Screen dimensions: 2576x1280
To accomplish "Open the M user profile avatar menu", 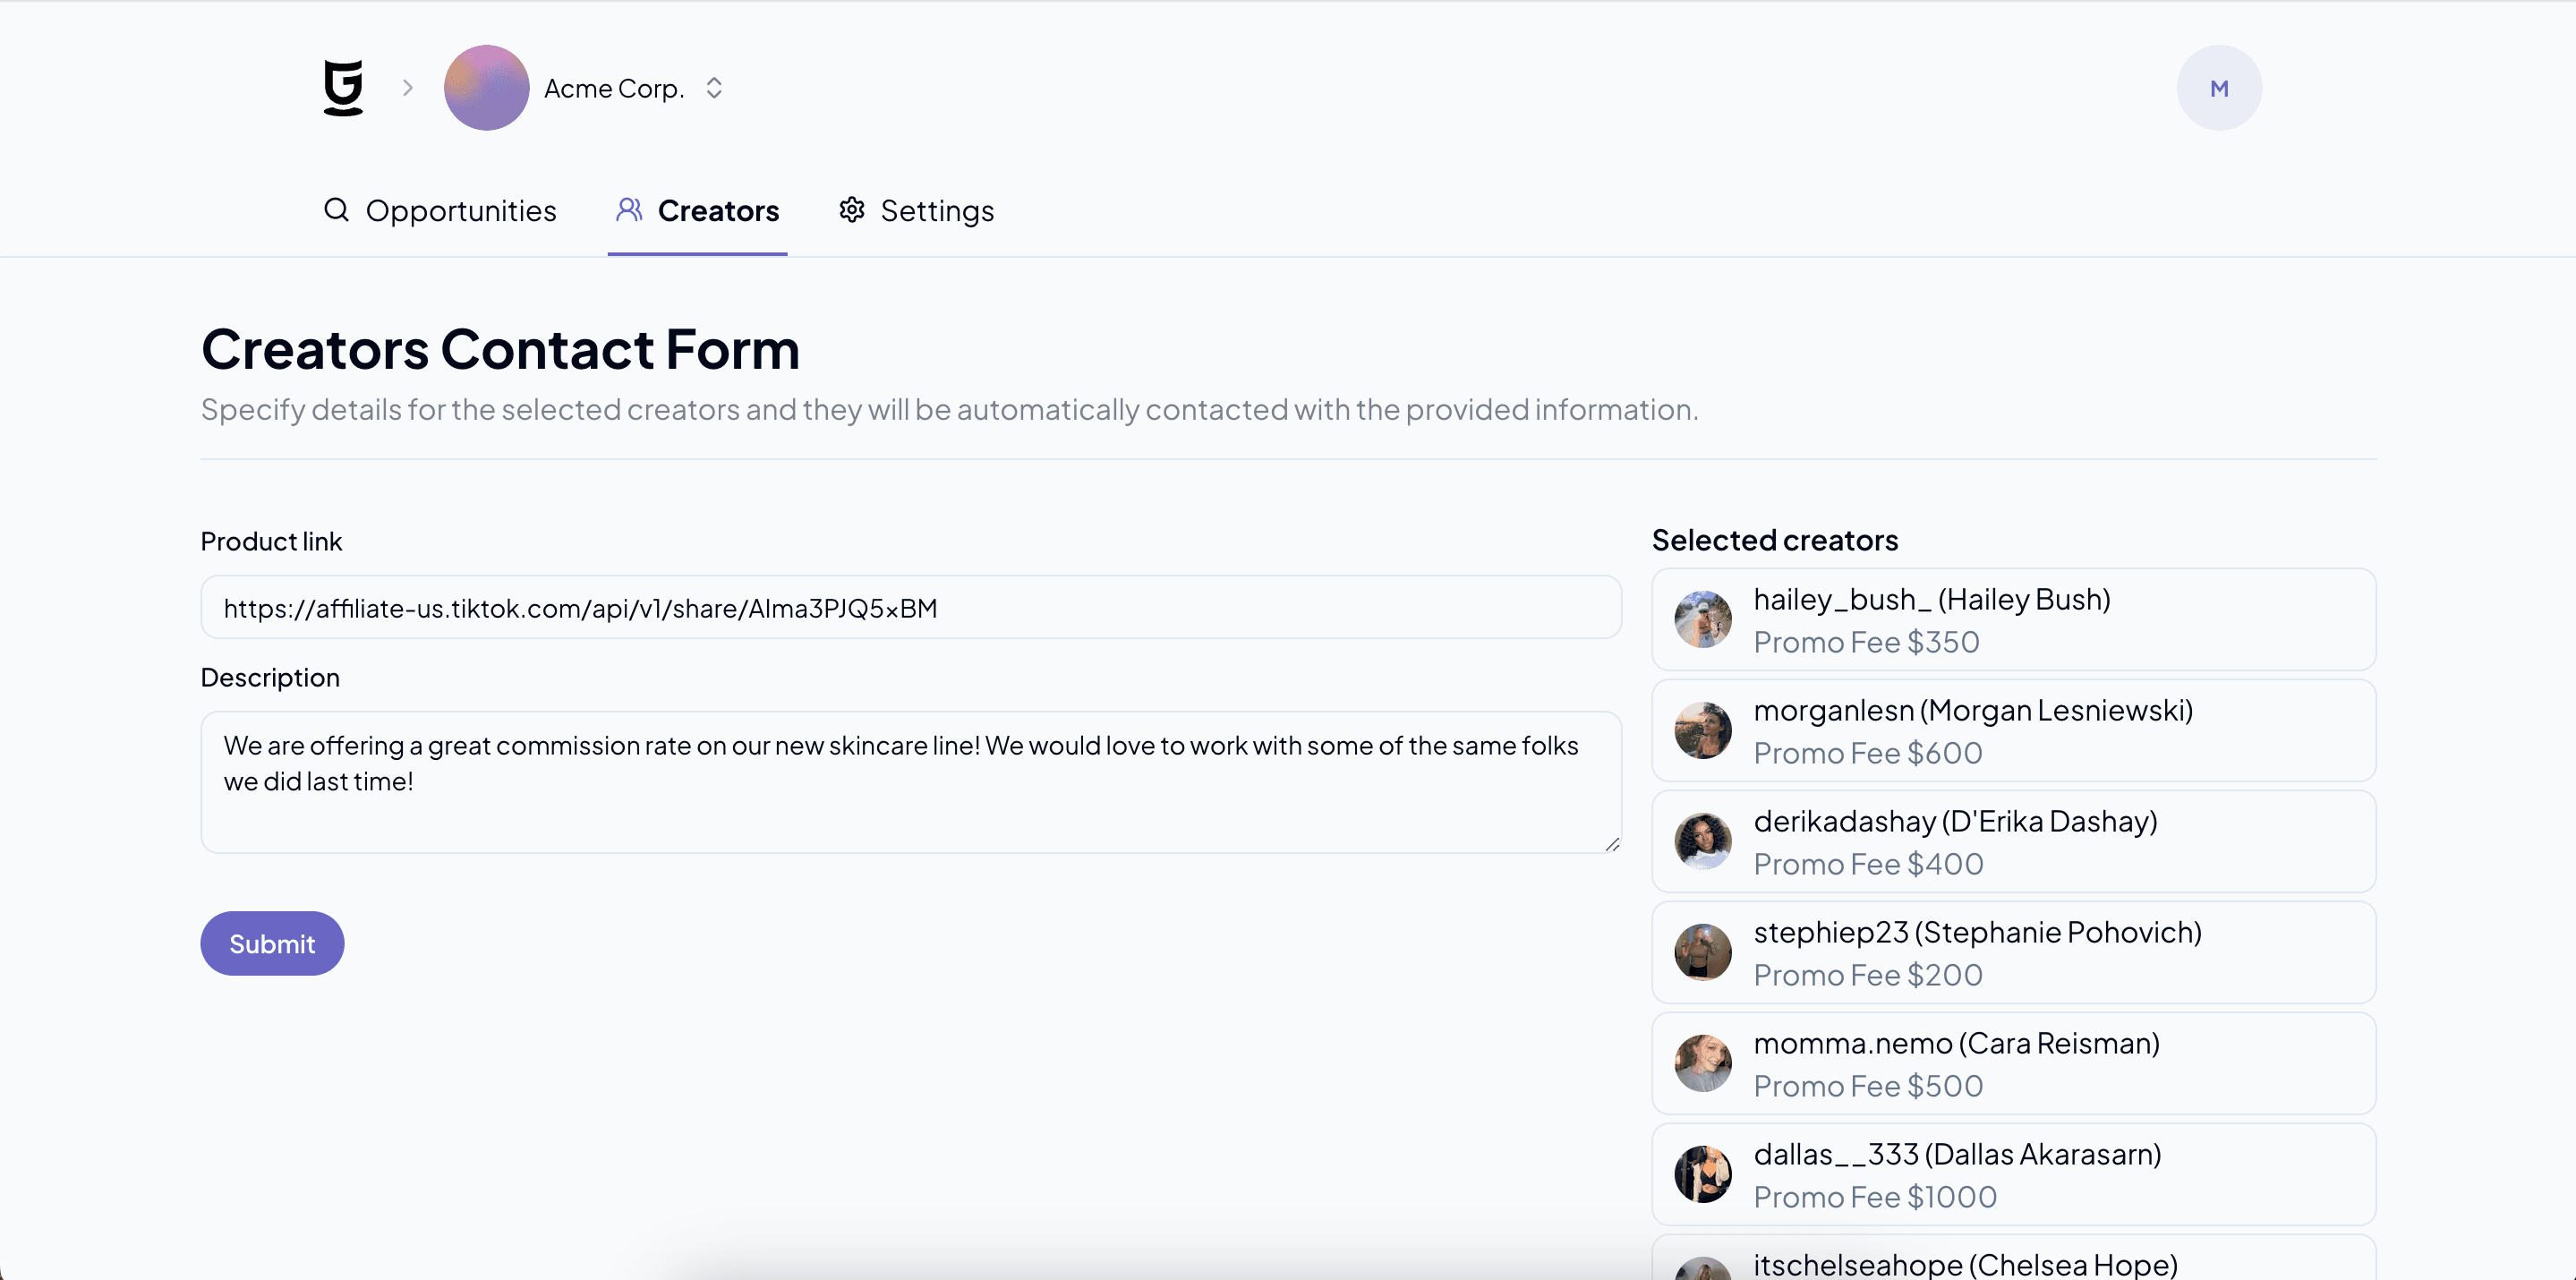I will tap(2219, 88).
